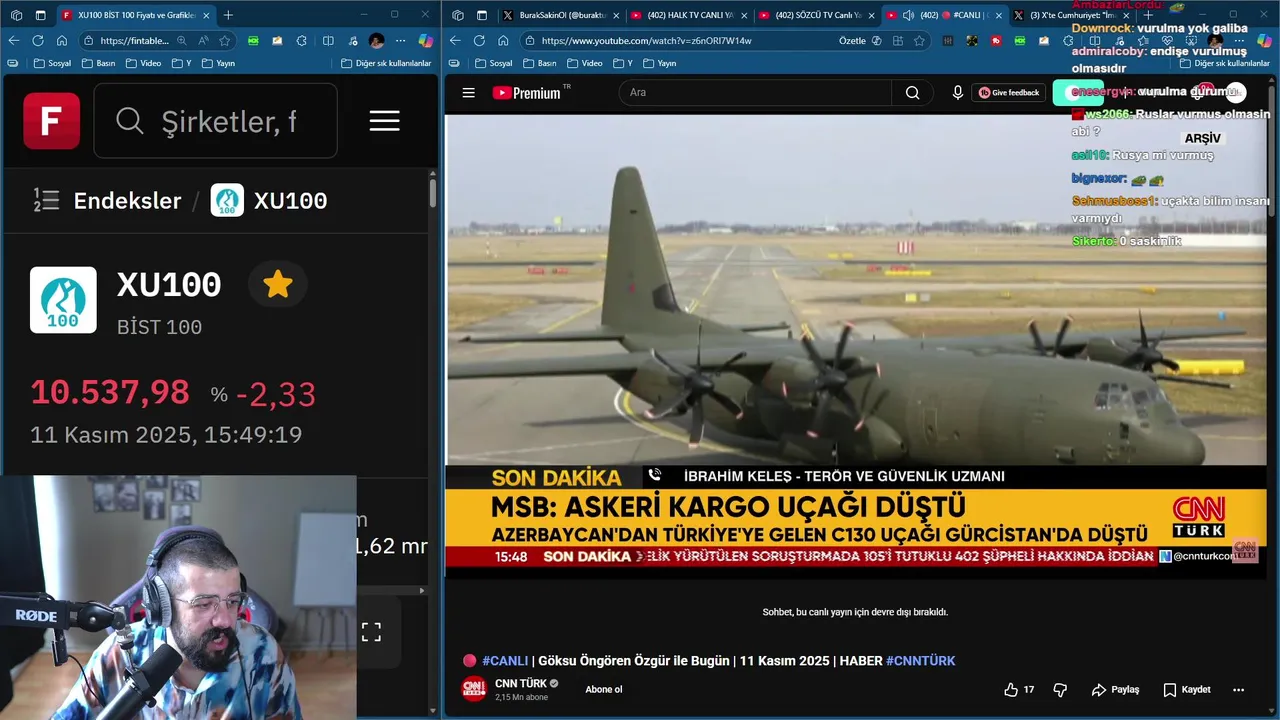Image resolution: width=1280 pixels, height=720 pixels.
Task: Toggle the XU100 favorite star
Action: coord(277,285)
